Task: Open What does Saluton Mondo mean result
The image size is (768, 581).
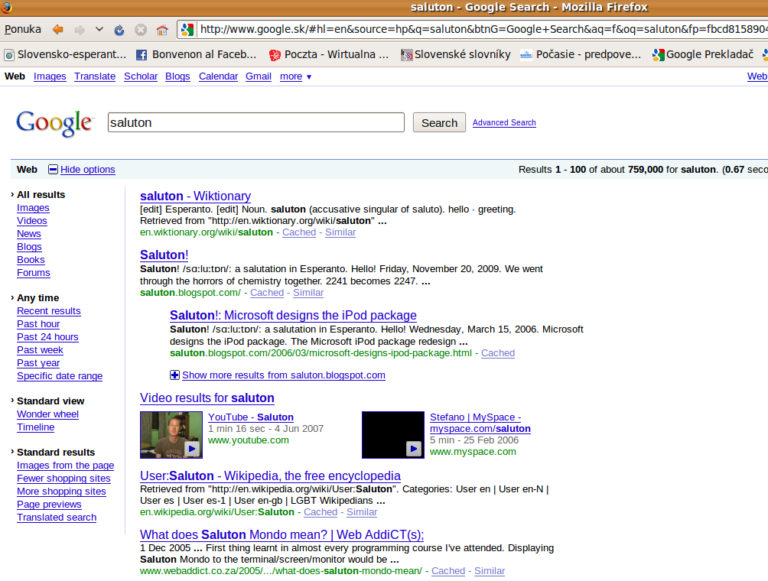Action: coord(282,534)
